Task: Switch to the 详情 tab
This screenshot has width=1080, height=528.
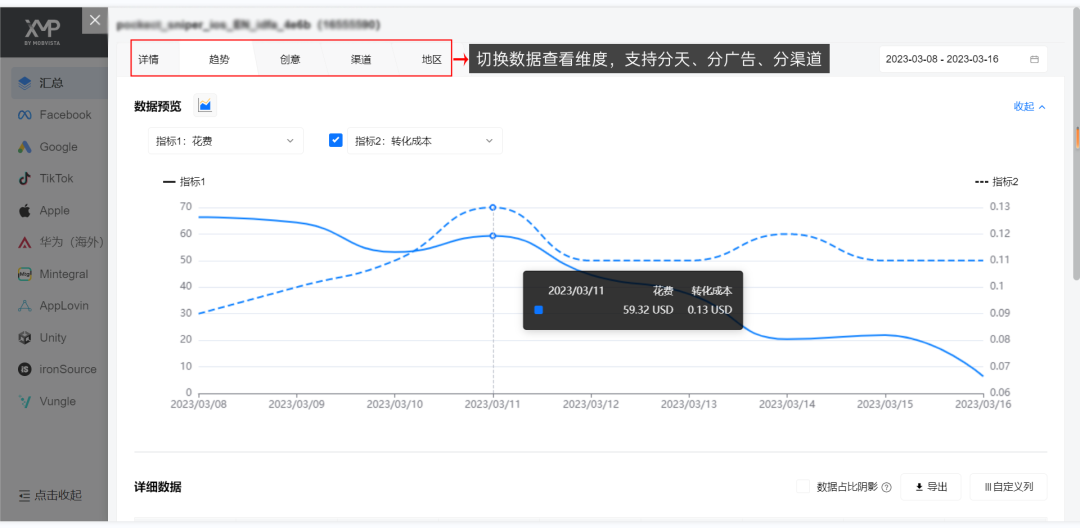Action: click(x=148, y=59)
